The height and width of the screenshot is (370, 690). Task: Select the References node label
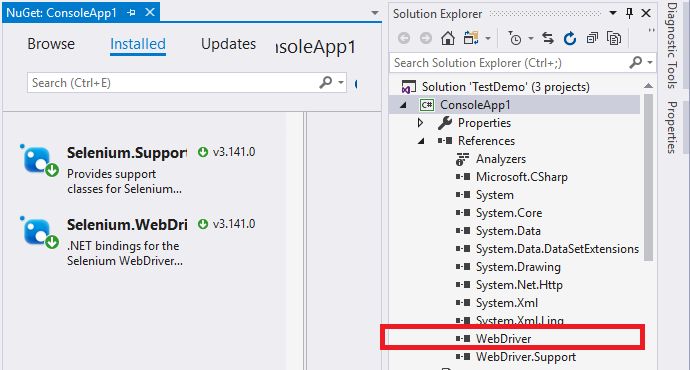(x=486, y=141)
